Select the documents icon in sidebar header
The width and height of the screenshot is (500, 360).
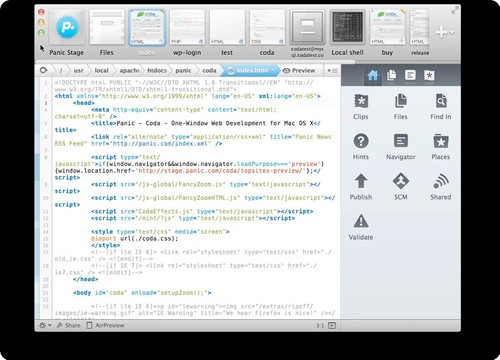click(x=391, y=75)
